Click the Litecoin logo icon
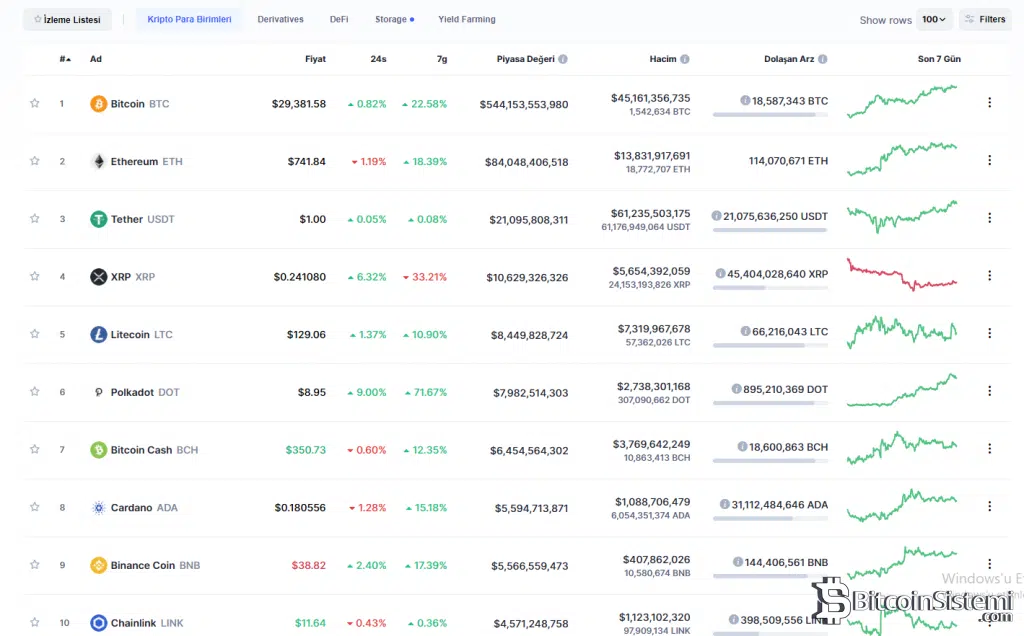1024x636 pixels. (98, 334)
